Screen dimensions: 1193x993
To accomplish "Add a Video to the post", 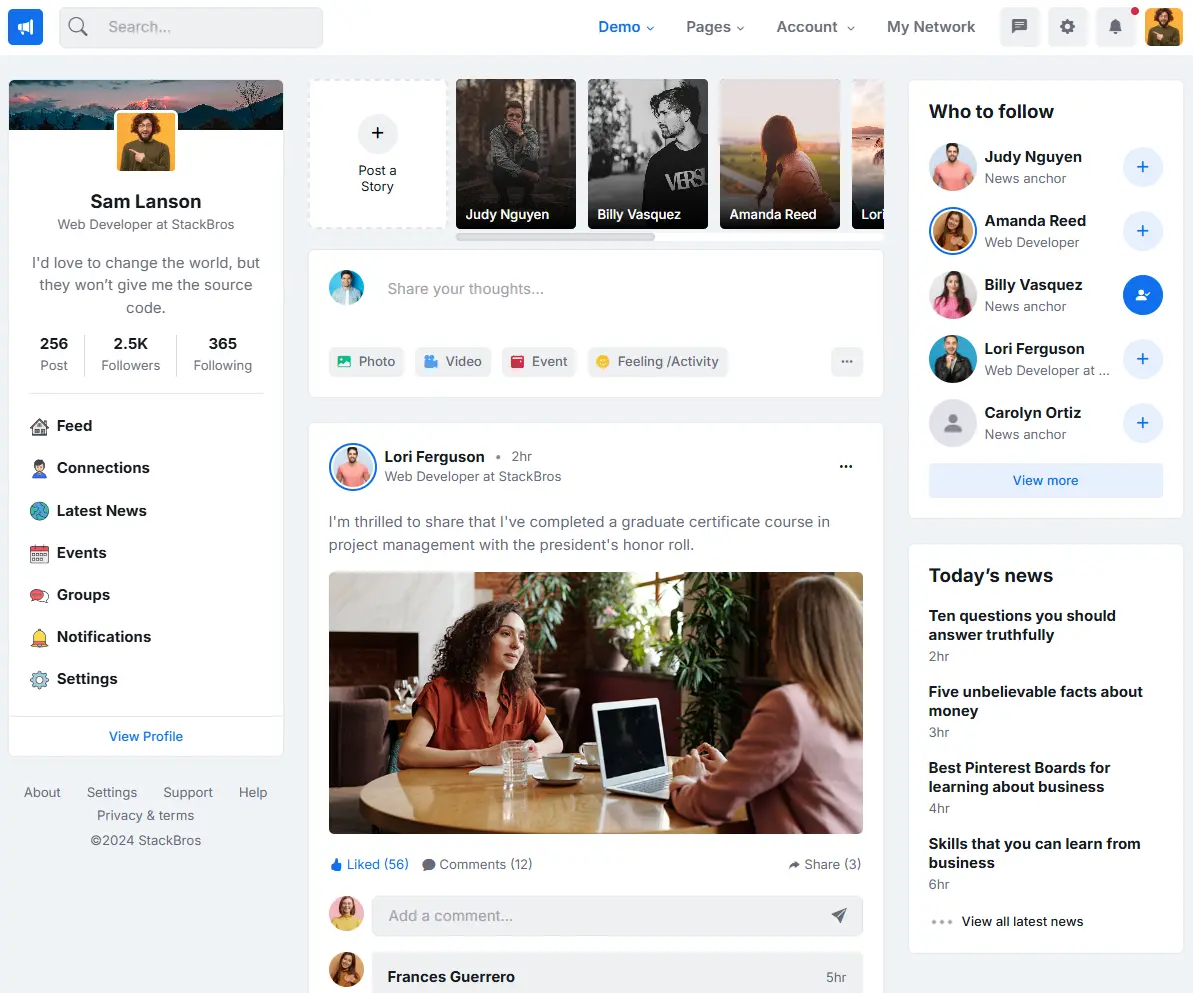I will click(453, 361).
